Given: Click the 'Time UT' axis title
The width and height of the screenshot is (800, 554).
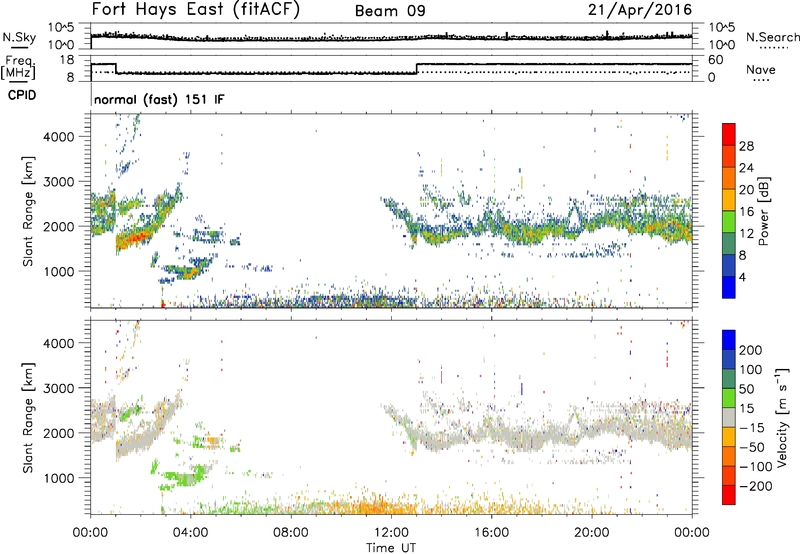Looking at the screenshot, I should pyautogui.click(x=391, y=547).
